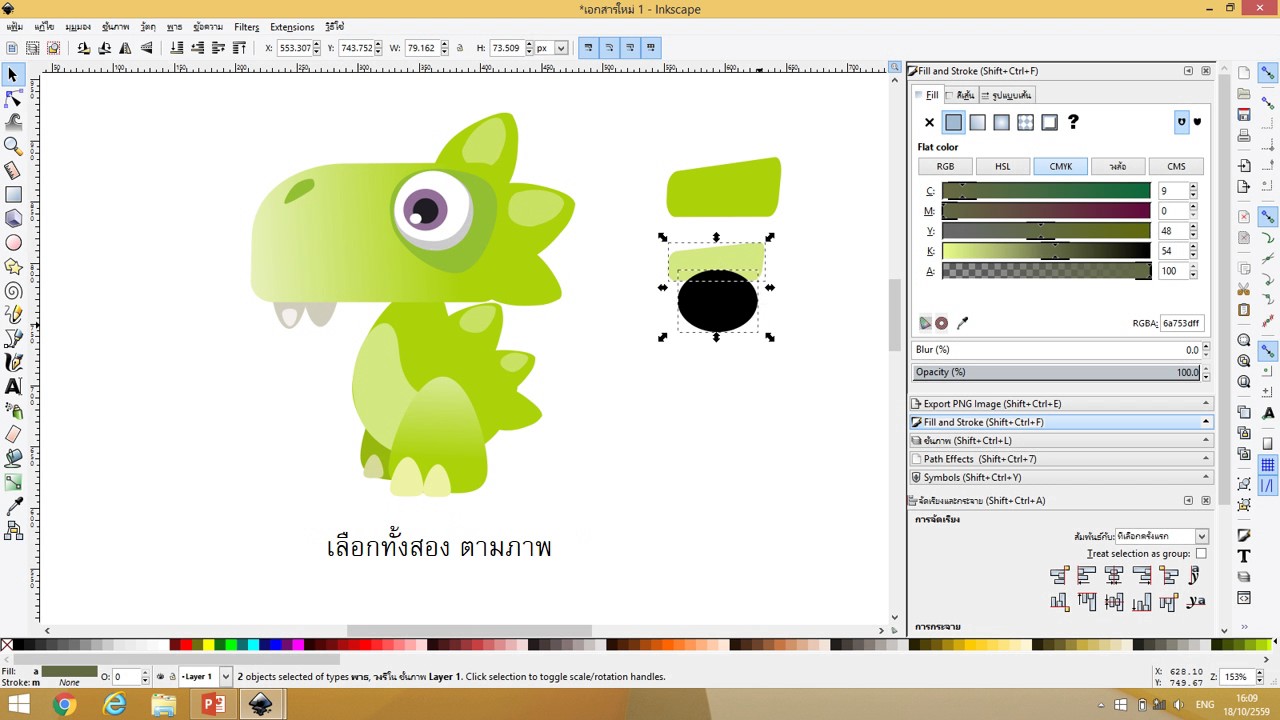Switch color mode to RGB

[x=945, y=167]
